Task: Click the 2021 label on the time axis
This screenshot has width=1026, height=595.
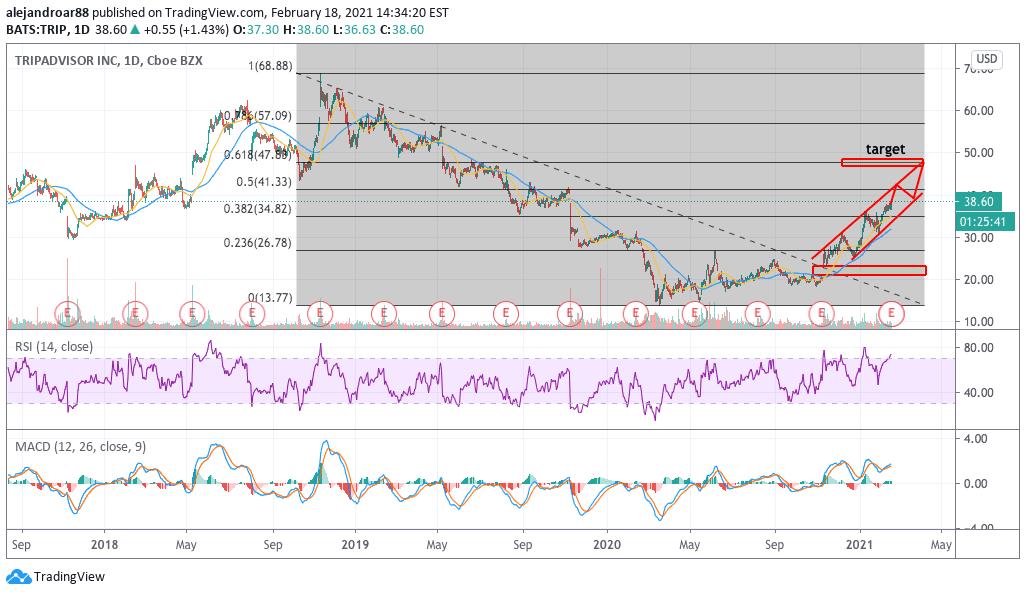Action: 859,545
